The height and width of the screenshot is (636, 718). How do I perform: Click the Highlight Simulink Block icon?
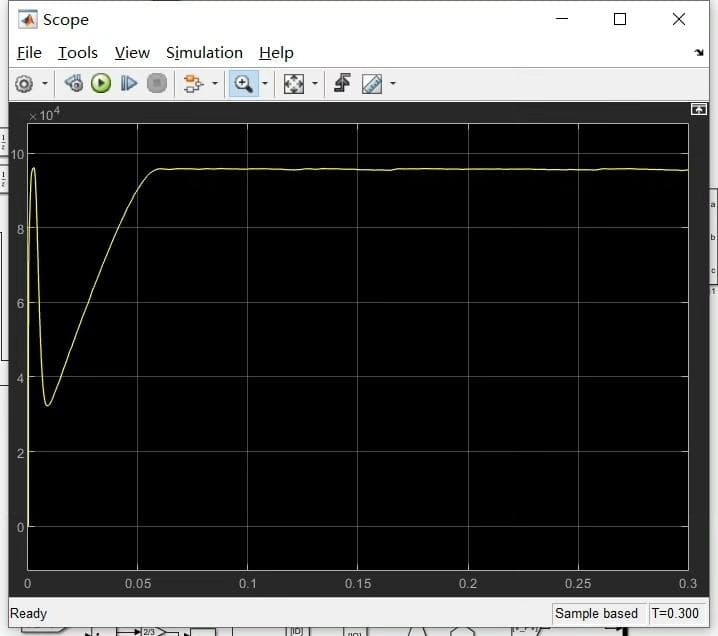[193, 83]
